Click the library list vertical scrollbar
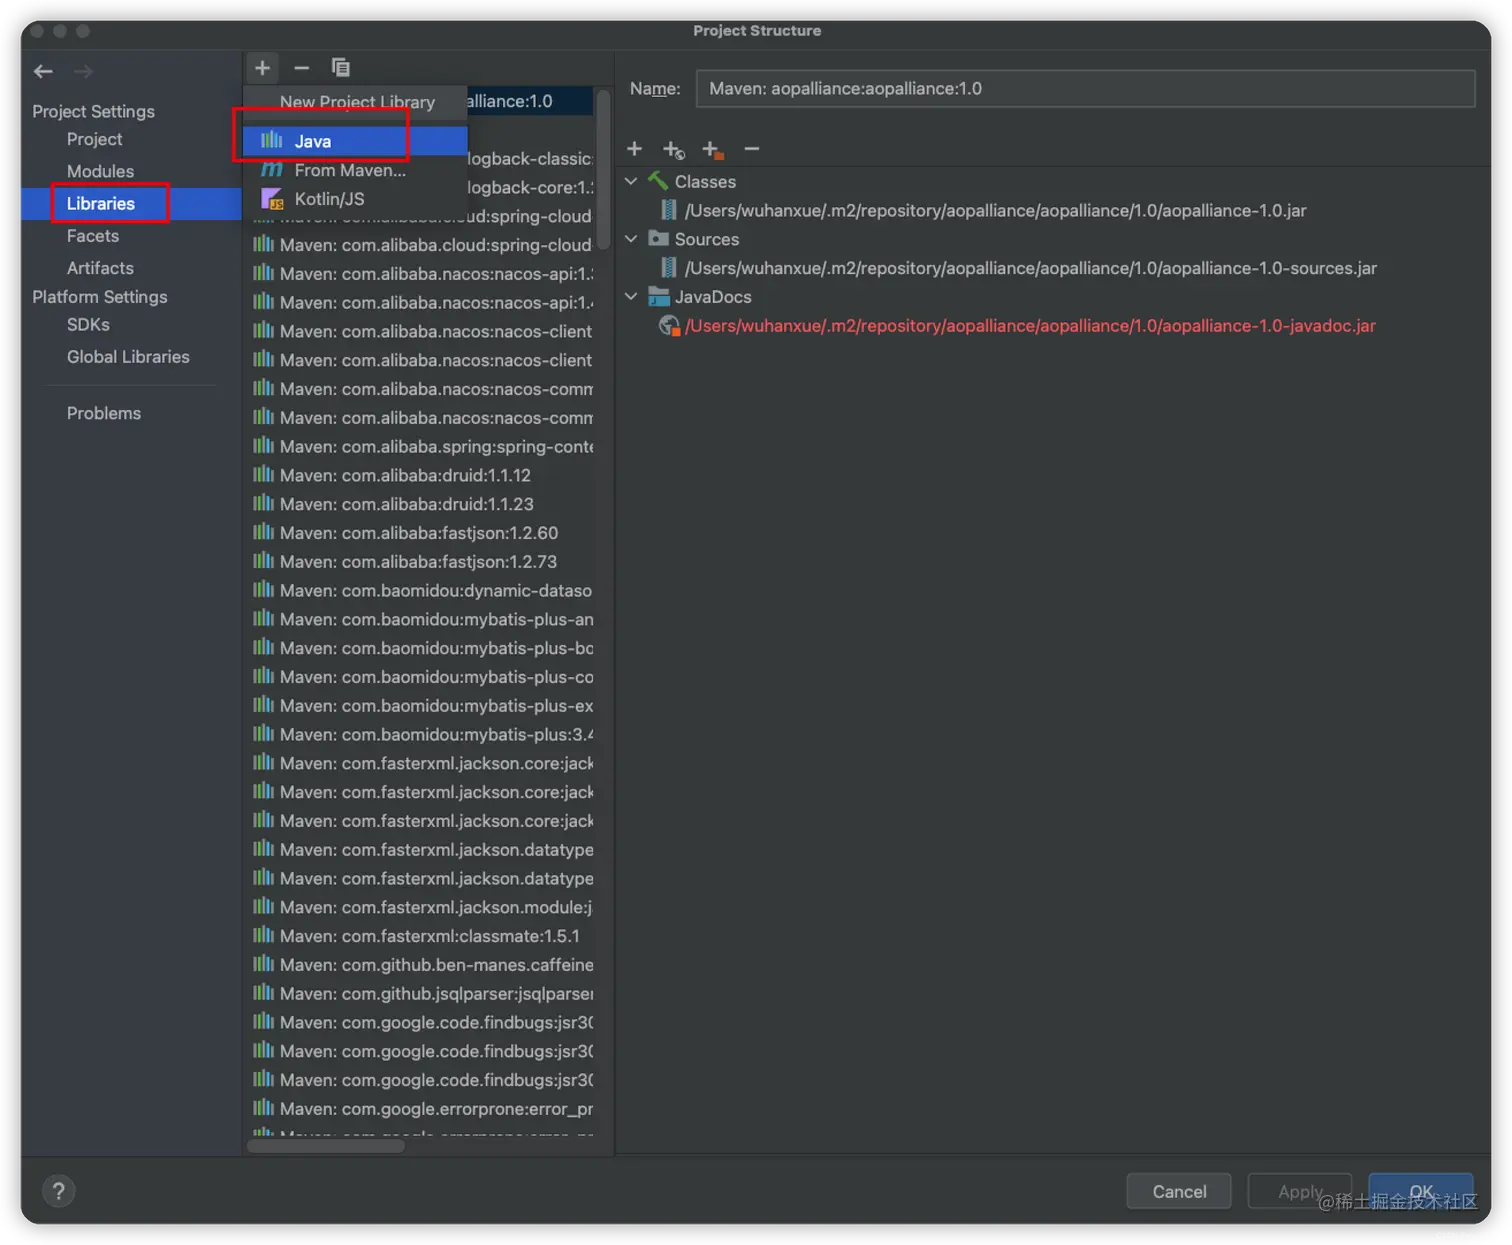 [603, 170]
